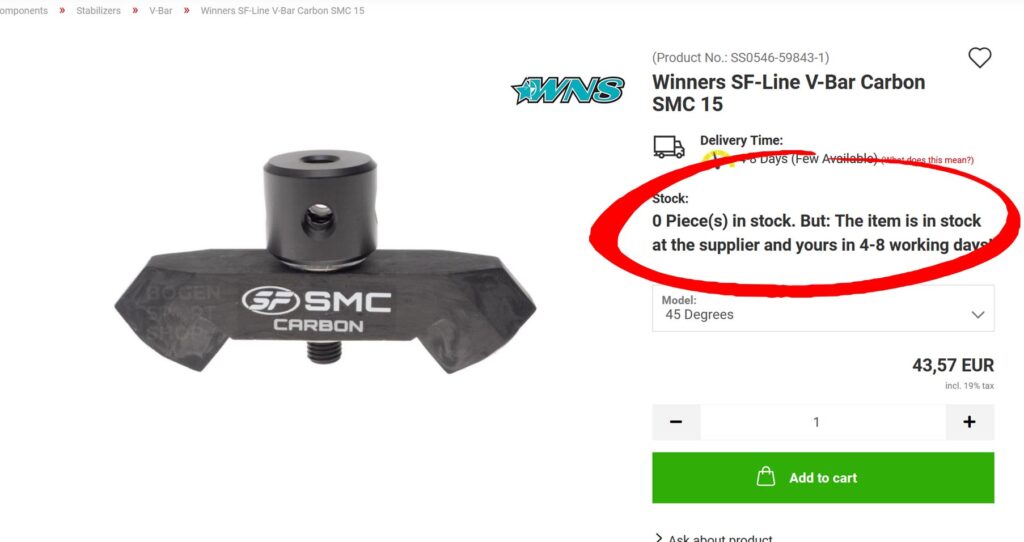Click the Winners SF-Line V-Bar Carbon breadcrumb
The image size is (1024, 542).
pos(282,10)
